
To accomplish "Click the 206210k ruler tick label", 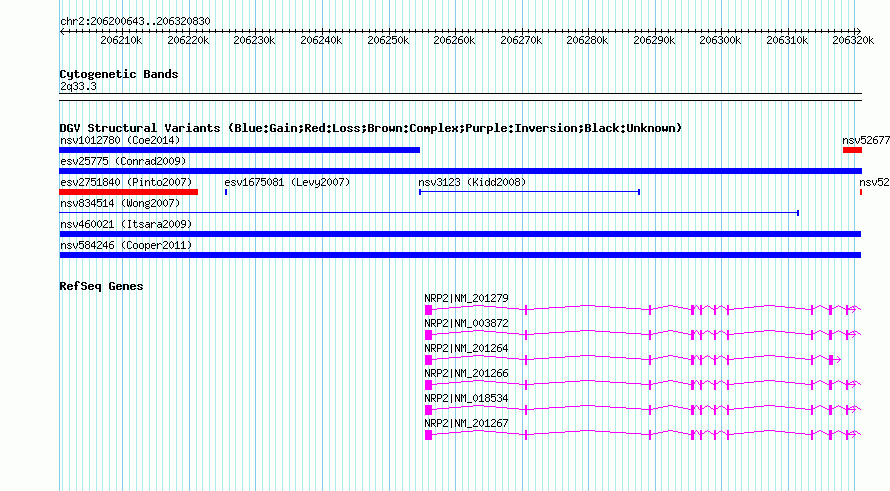I will pos(121,40).
